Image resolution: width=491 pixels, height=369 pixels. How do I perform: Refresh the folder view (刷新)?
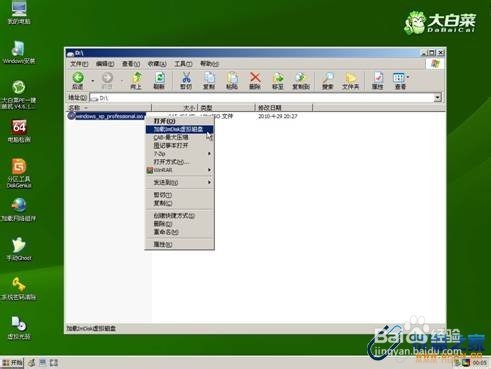[x=159, y=81]
